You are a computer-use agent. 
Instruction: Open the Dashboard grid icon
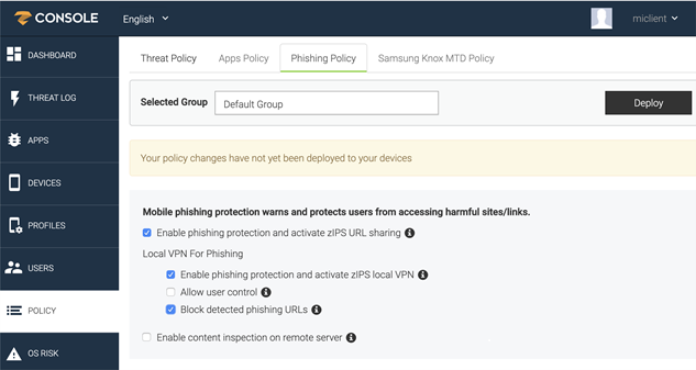click(x=14, y=54)
